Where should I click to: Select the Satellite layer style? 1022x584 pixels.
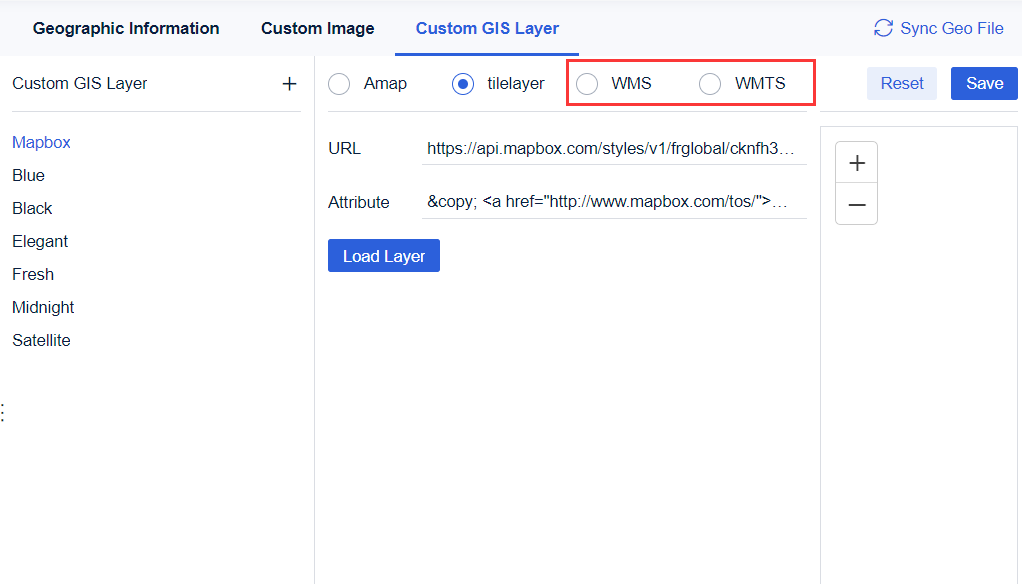coord(41,340)
